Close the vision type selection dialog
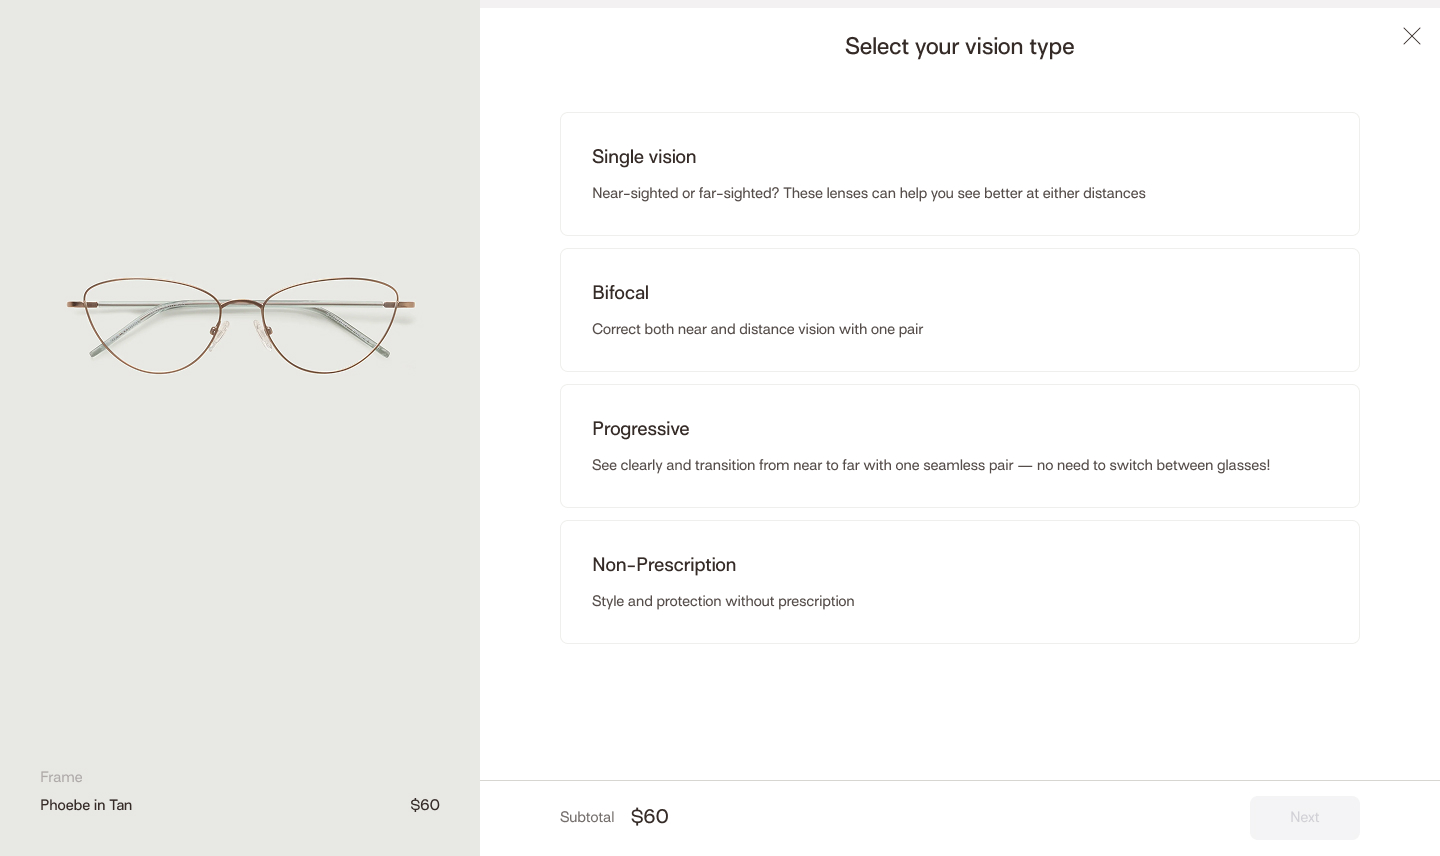1440x856 pixels. [x=1412, y=36]
